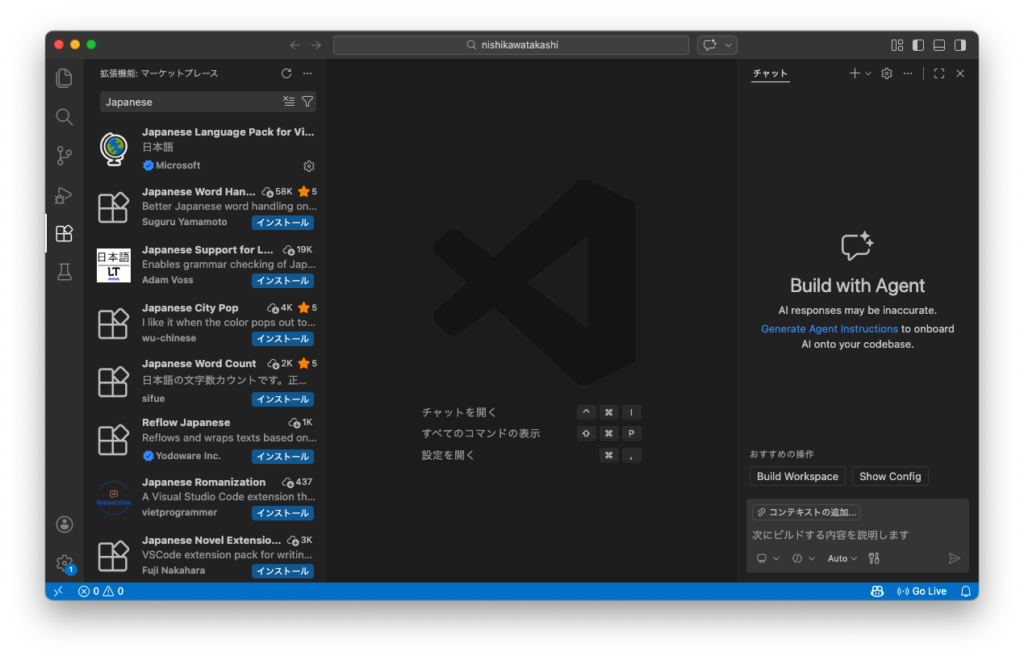The height and width of the screenshot is (660, 1024).
Task: Open the chat dropdown next to the title search bar
Action: (730, 45)
